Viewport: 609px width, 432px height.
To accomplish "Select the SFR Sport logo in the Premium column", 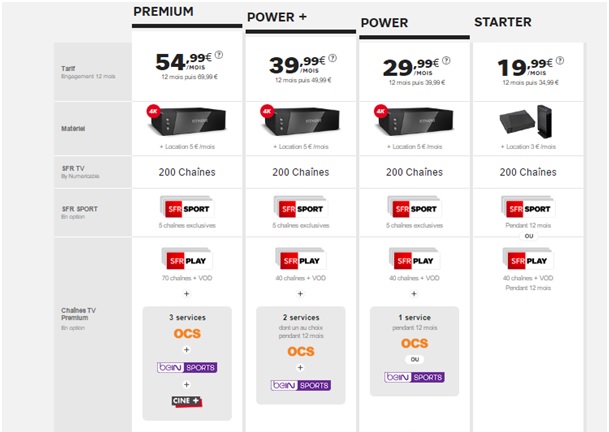I will click(187, 210).
